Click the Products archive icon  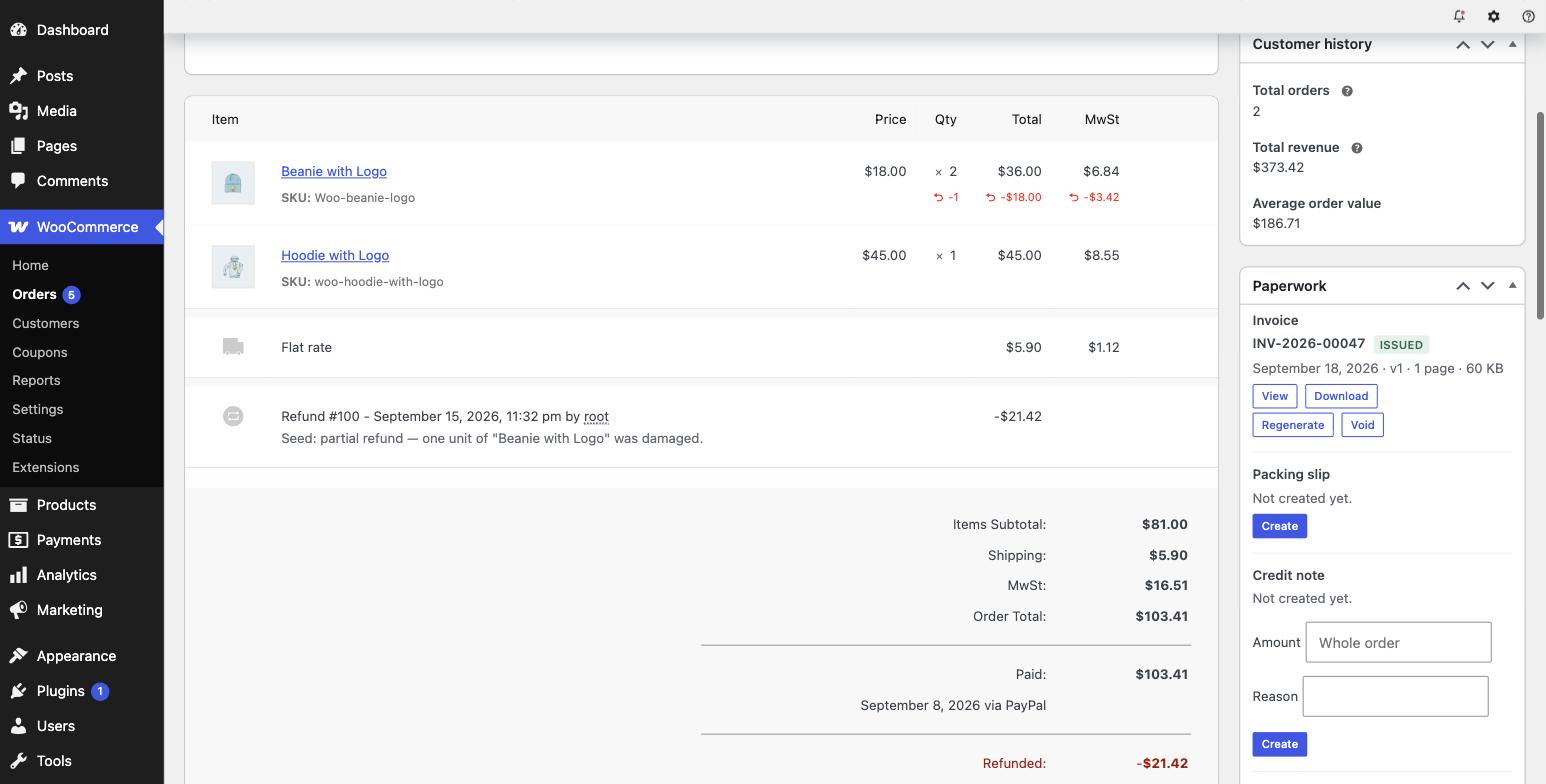pos(18,505)
